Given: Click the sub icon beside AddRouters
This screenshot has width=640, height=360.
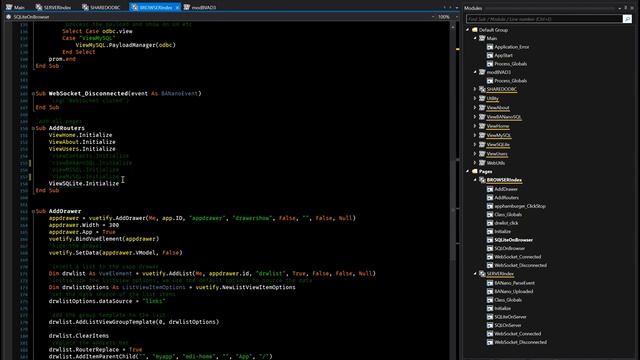Looking at the screenshot, I should click(x=490, y=198).
